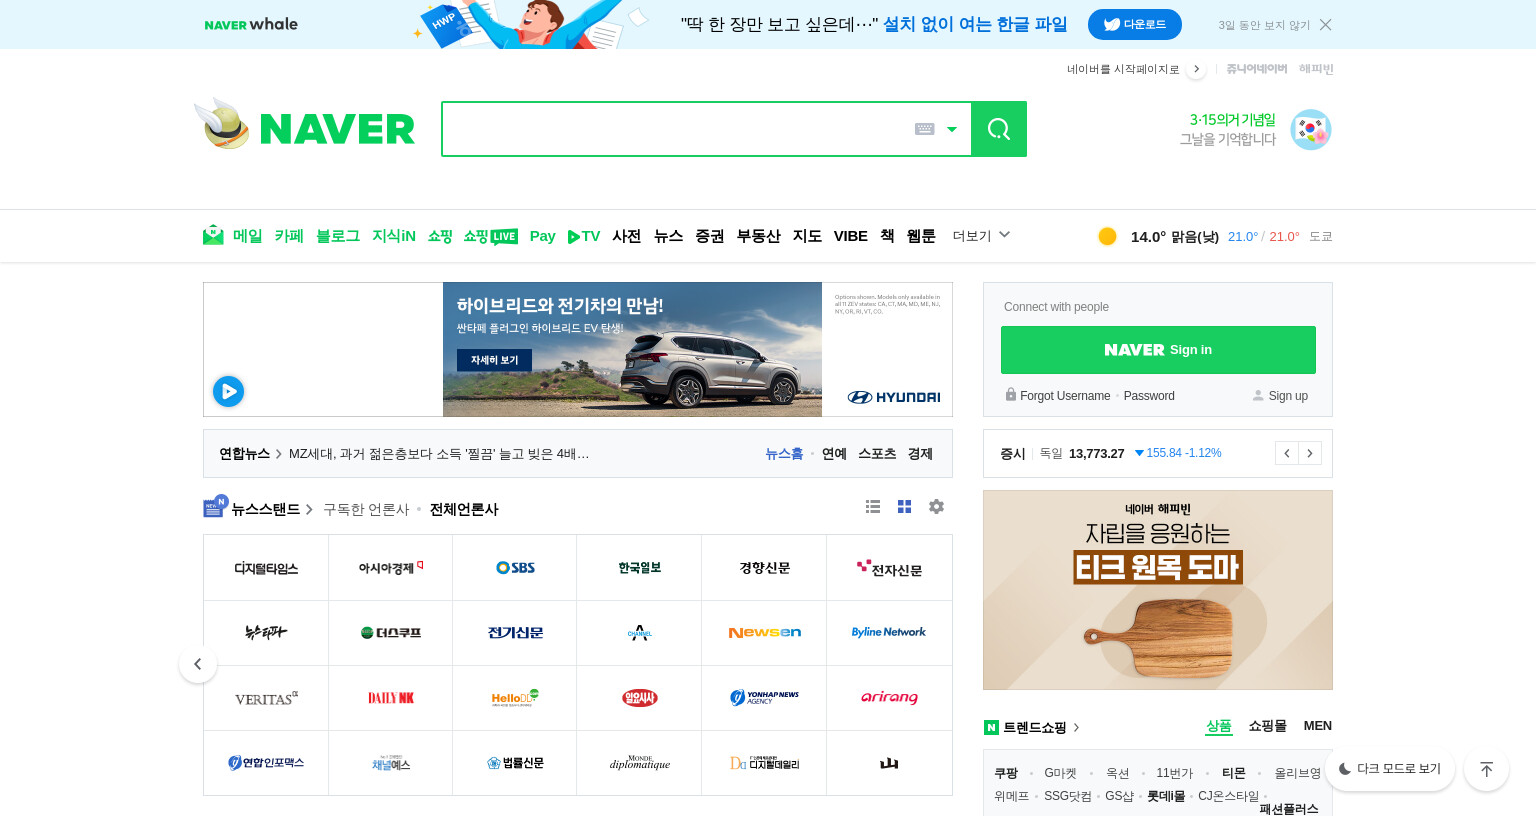The image size is (1536, 816).
Task: Expand the 트렌드쇼핑 chevron link
Action: point(1076,728)
